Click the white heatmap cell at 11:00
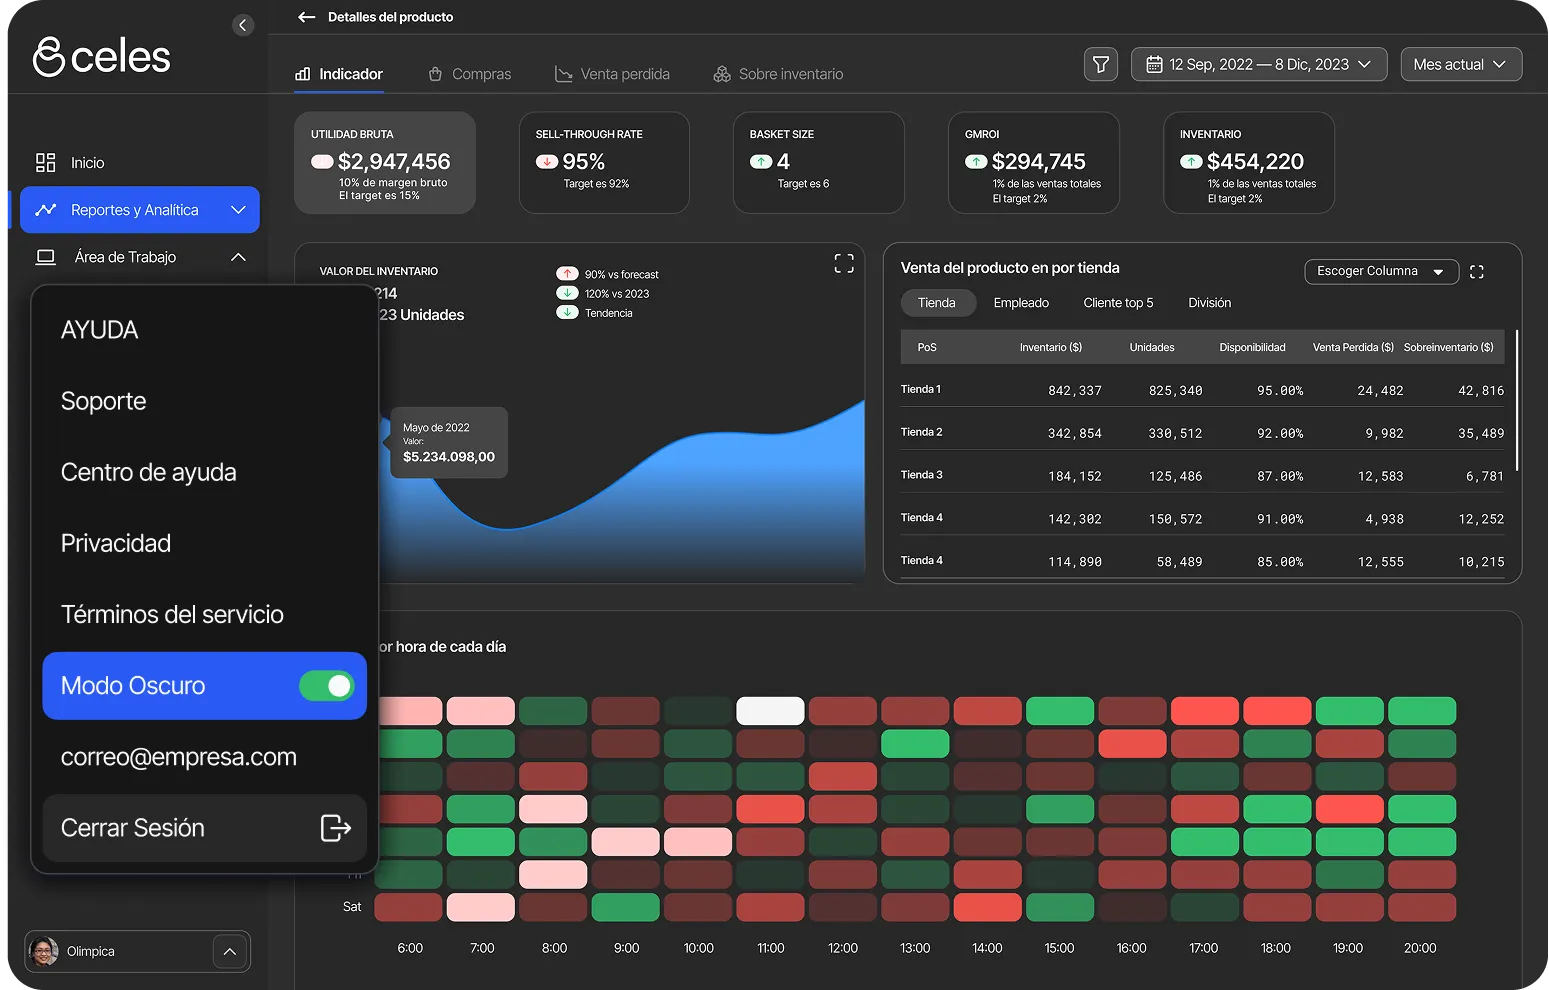The image size is (1549, 990). [x=770, y=711]
